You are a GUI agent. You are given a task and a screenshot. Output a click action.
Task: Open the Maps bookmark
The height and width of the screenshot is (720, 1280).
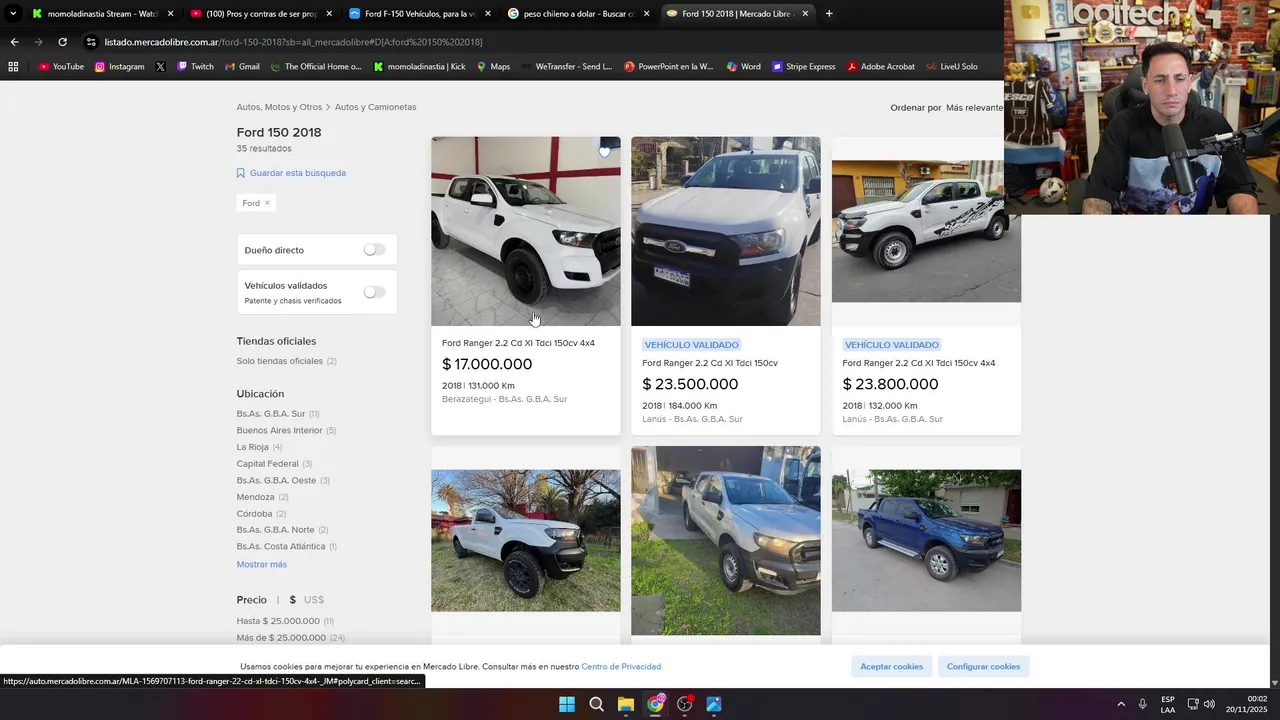click(x=493, y=66)
